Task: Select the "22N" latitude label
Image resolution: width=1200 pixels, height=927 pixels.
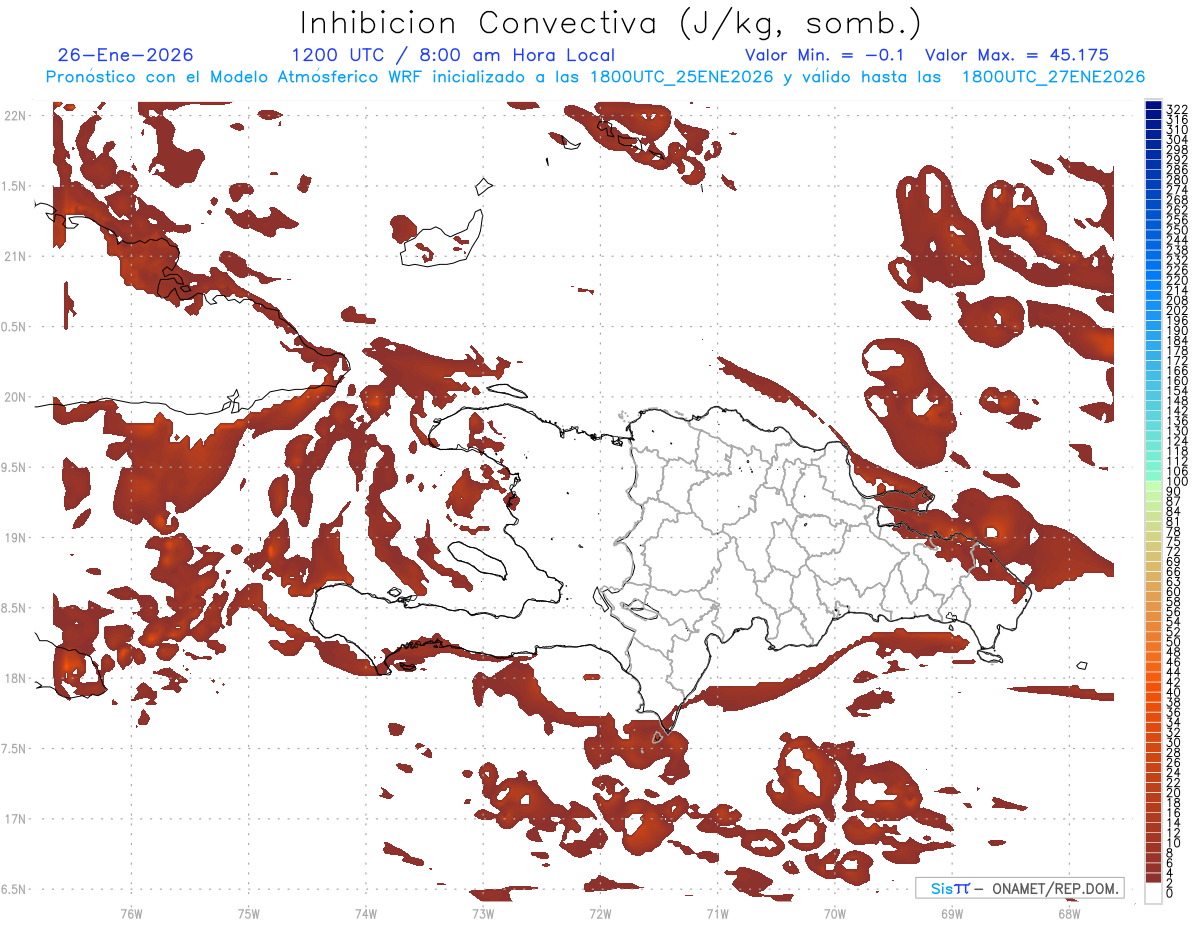Action: coord(14,116)
